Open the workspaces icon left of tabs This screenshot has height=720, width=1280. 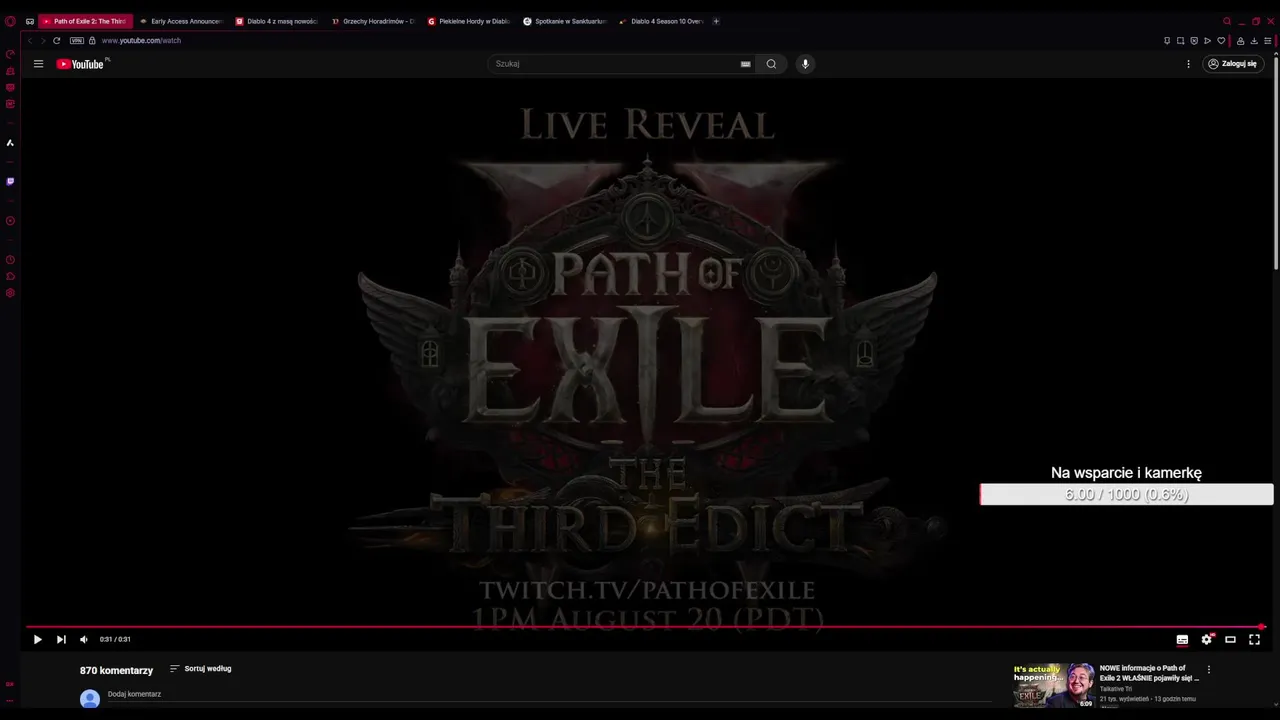coord(29,21)
